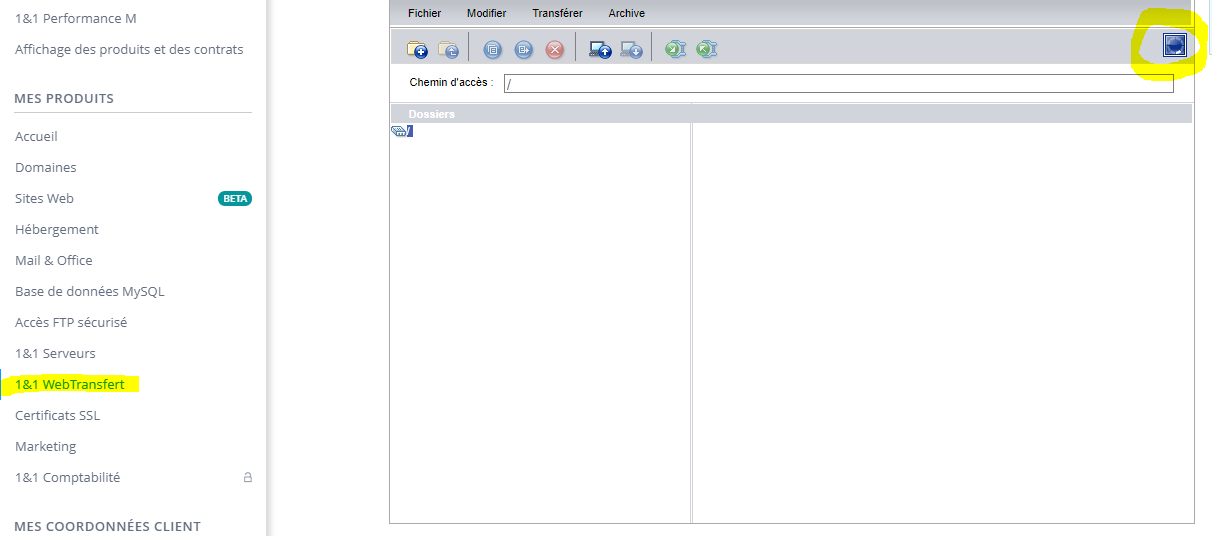This screenshot has height=536, width=1212.
Task: Open the Transférer menu
Action: click(557, 13)
